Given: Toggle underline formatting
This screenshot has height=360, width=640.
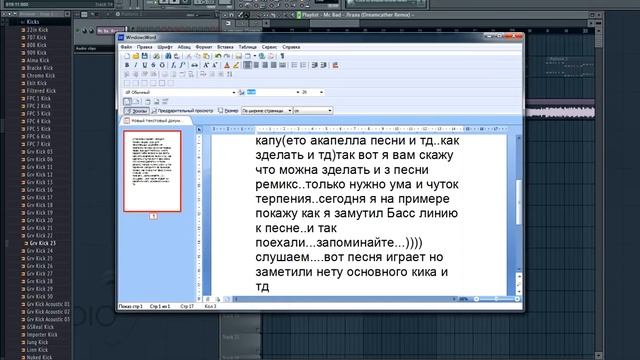Looking at the screenshot, I should point(144,65).
